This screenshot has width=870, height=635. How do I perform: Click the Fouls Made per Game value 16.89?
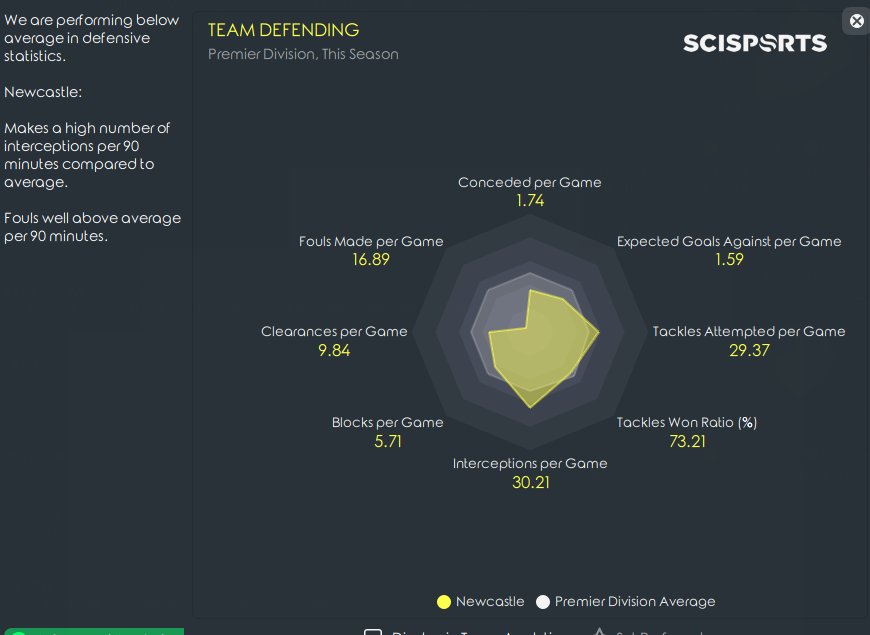[371, 260]
